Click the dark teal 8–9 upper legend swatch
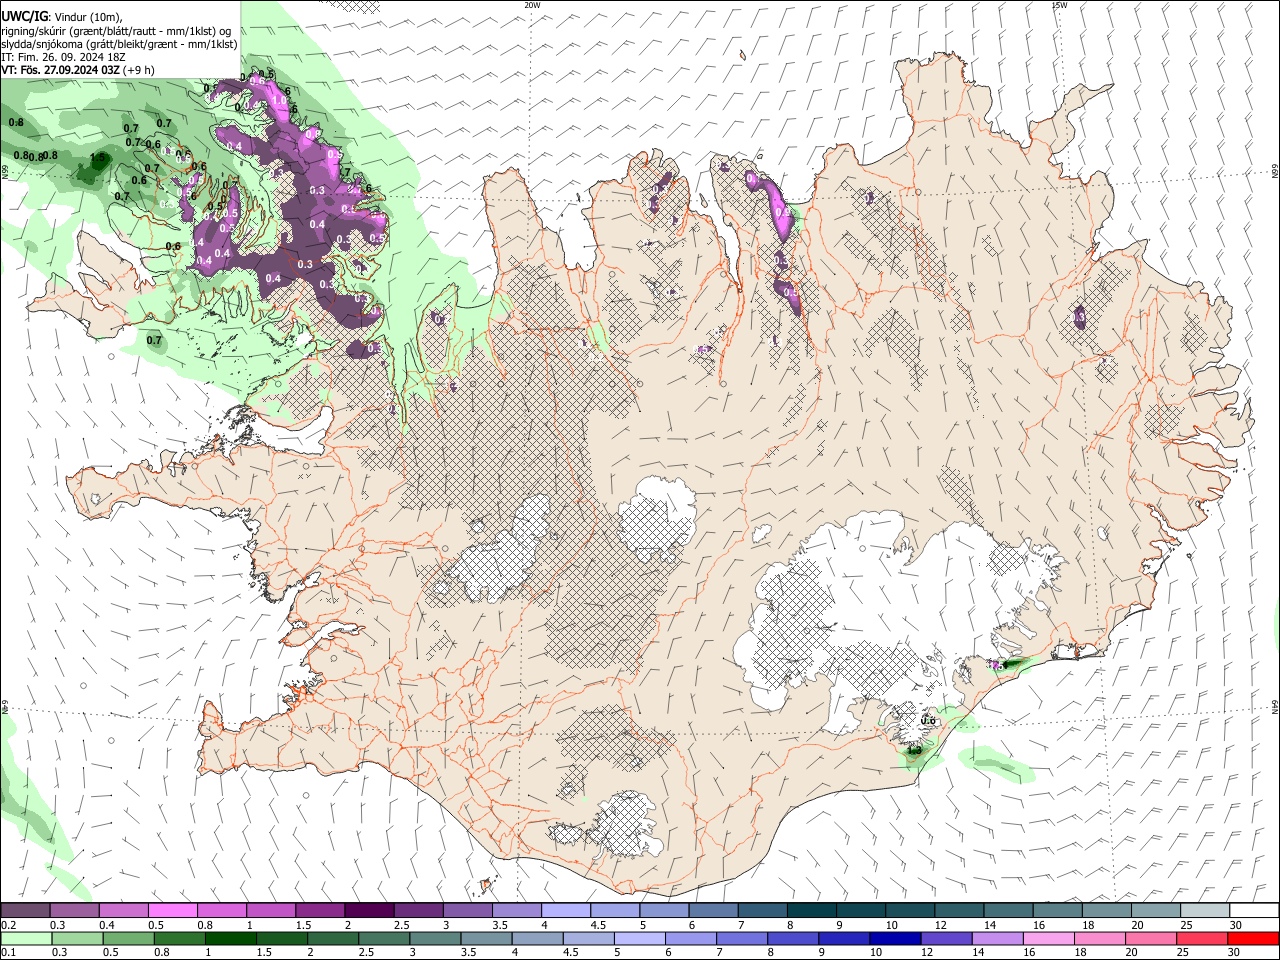Image resolution: width=1280 pixels, height=960 pixels. (x=810, y=911)
